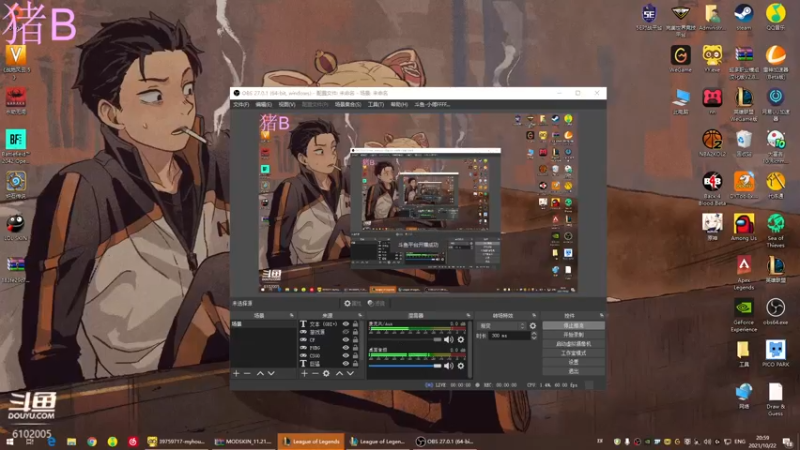The image size is (800, 450).
Task: Add a new scene with plus icon
Action: coord(236,373)
